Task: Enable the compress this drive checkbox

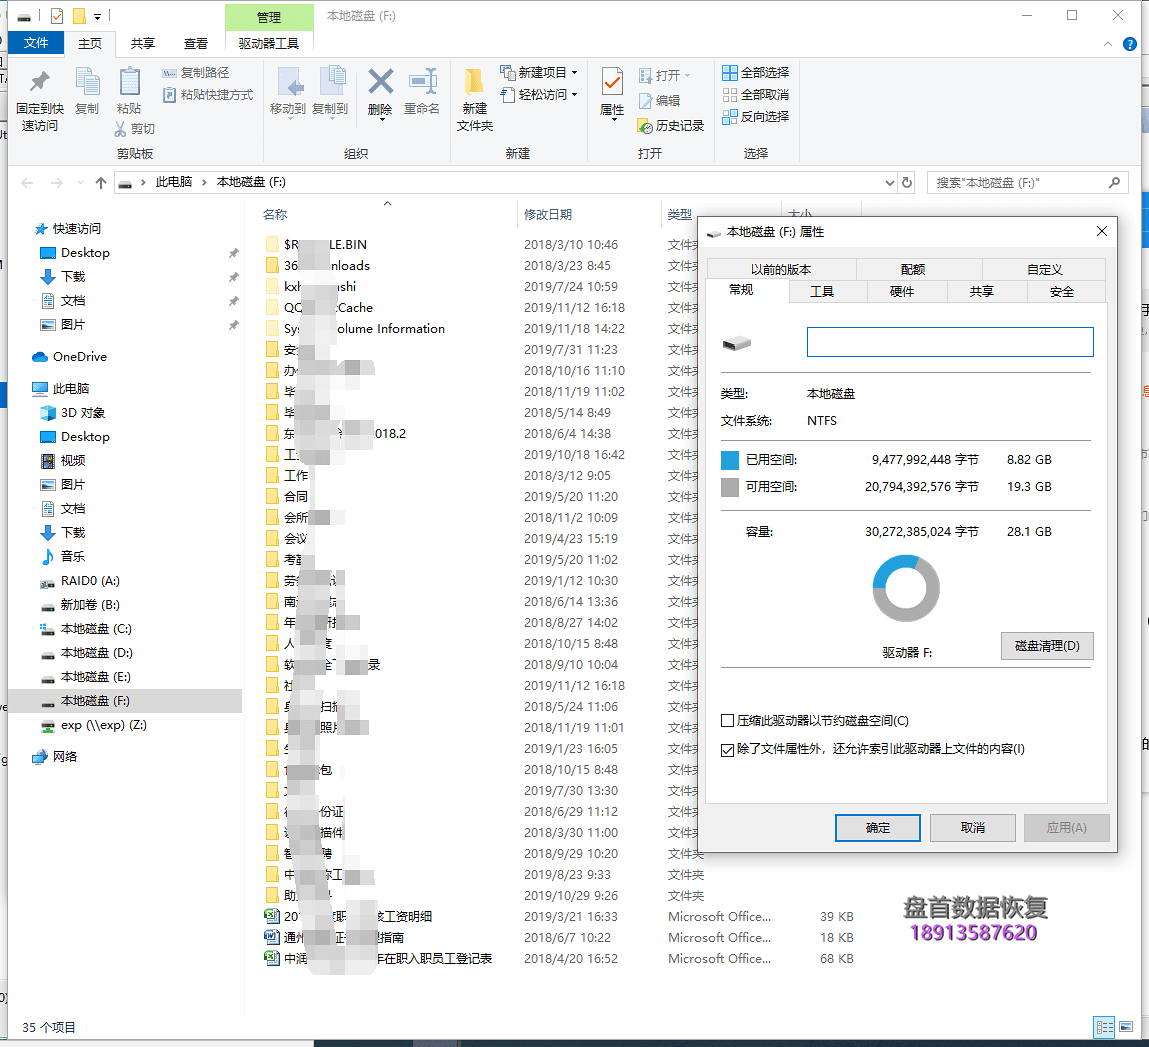Action: point(728,721)
